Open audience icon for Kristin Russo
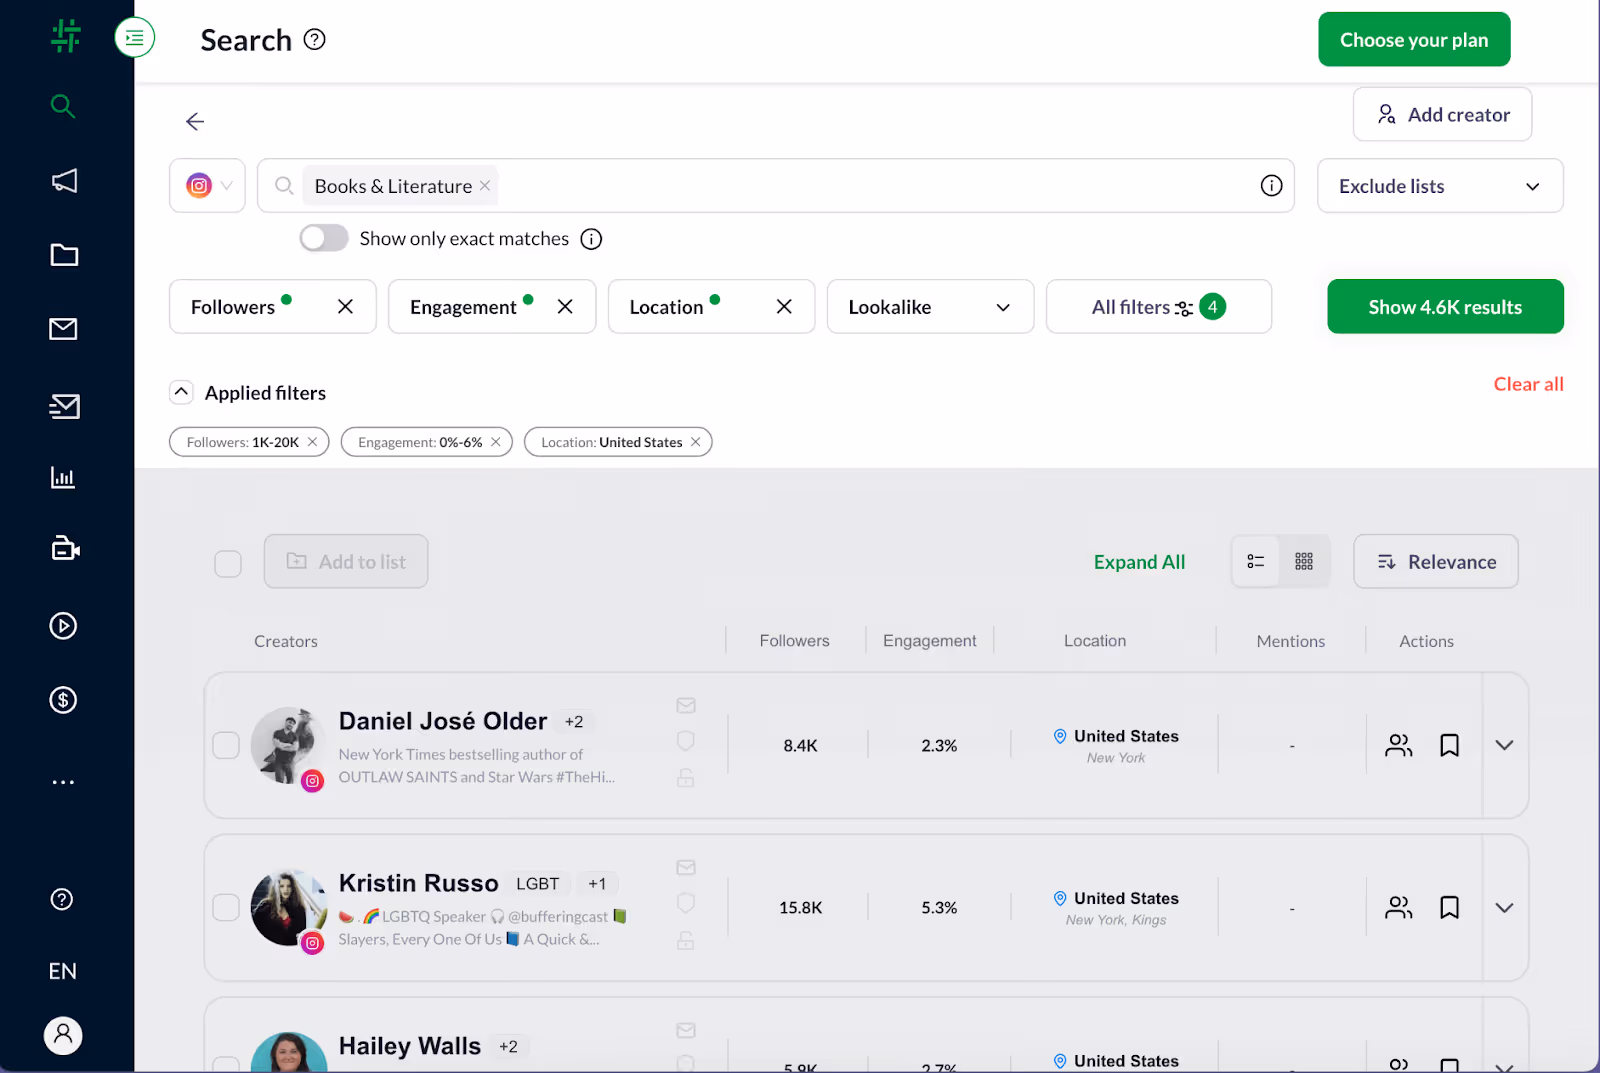This screenshot has width=1600, height=1073. click(x=1399, y=907)
